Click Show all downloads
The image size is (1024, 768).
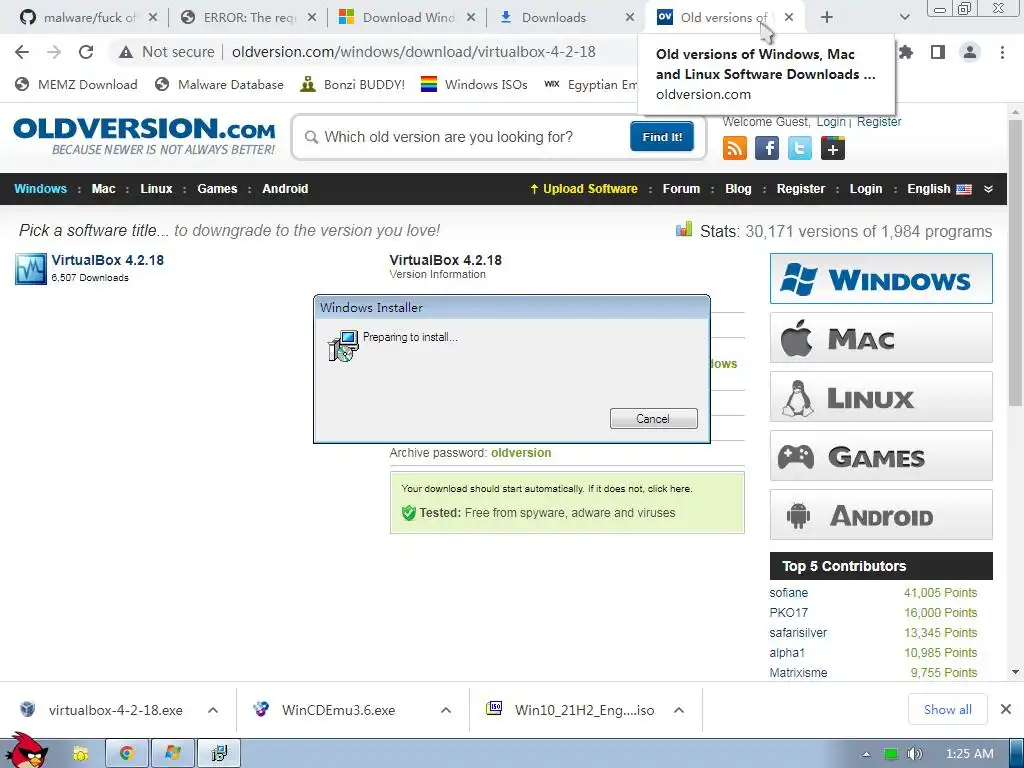(948, 709)
